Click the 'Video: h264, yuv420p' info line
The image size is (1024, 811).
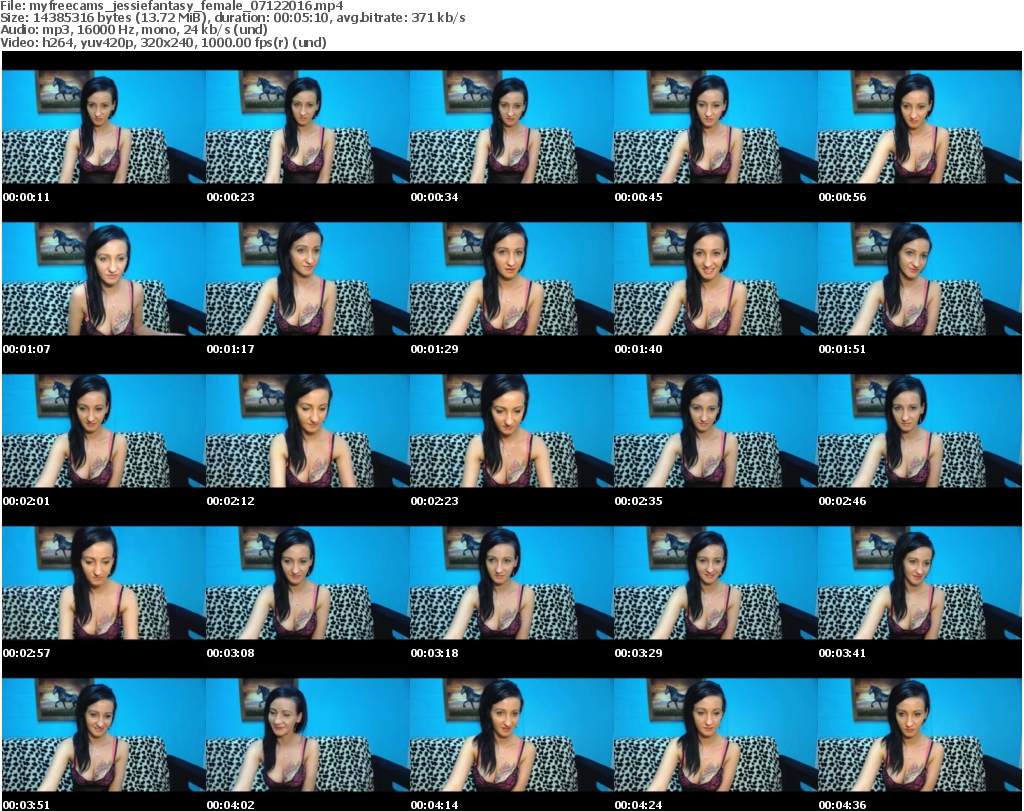pos(163,42)
